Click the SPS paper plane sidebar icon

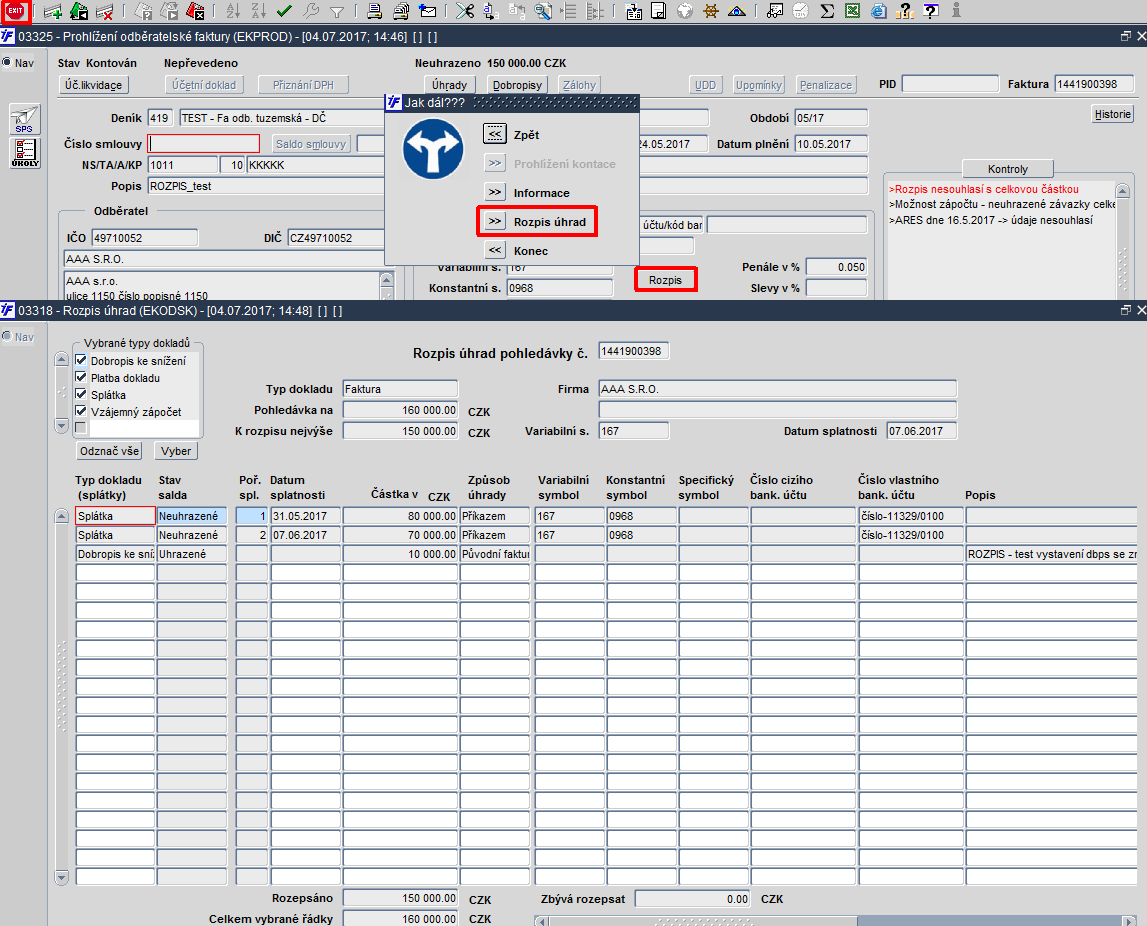(24, 119)
